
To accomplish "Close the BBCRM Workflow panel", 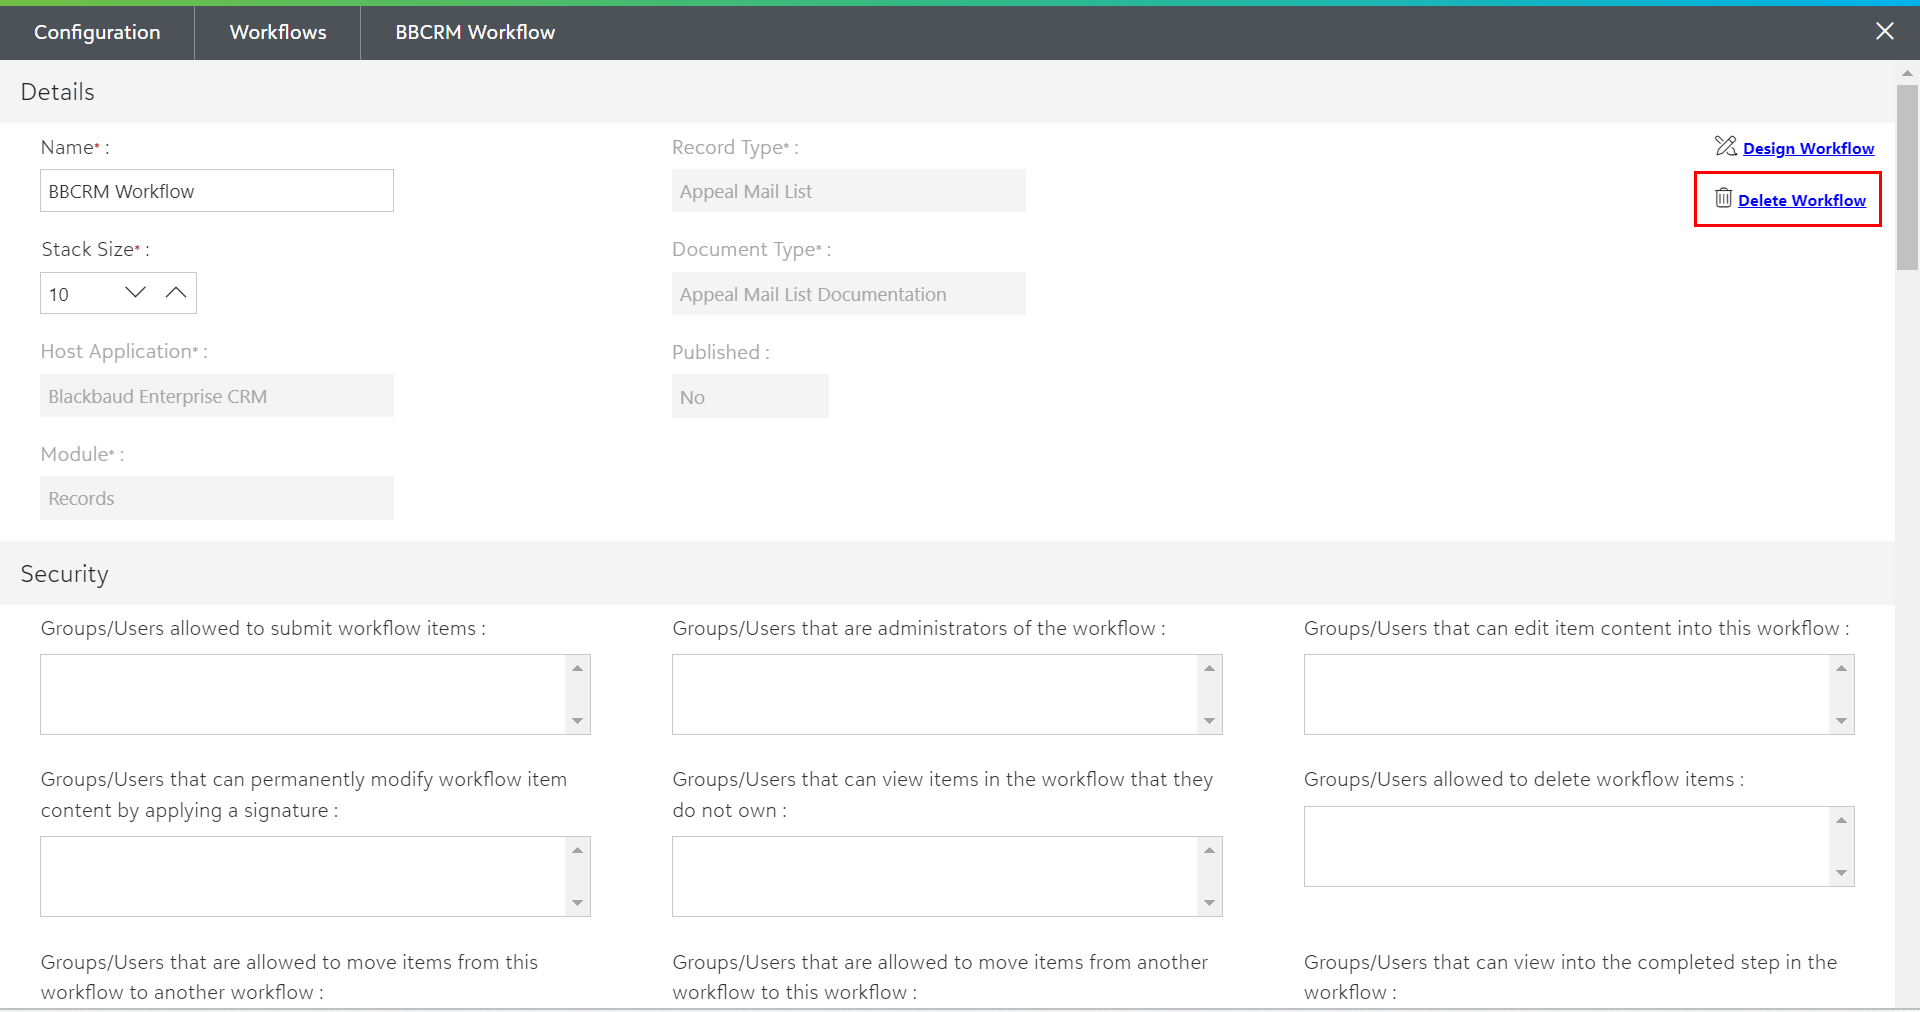I will (1884, 31).
